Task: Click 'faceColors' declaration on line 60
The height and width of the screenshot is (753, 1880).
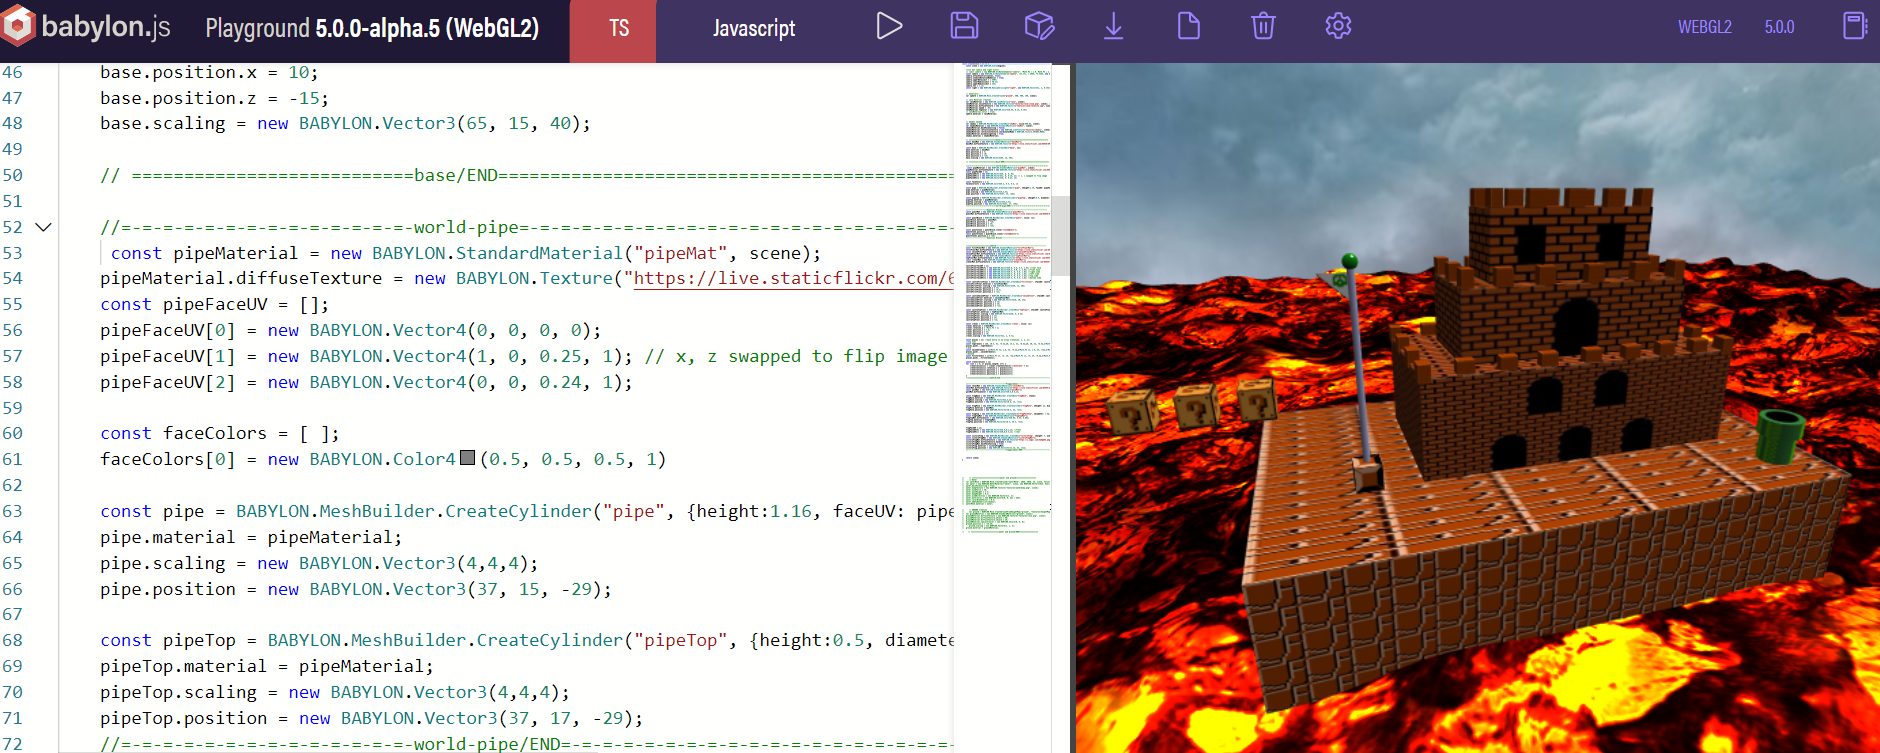Action: [x=215, y=433]
